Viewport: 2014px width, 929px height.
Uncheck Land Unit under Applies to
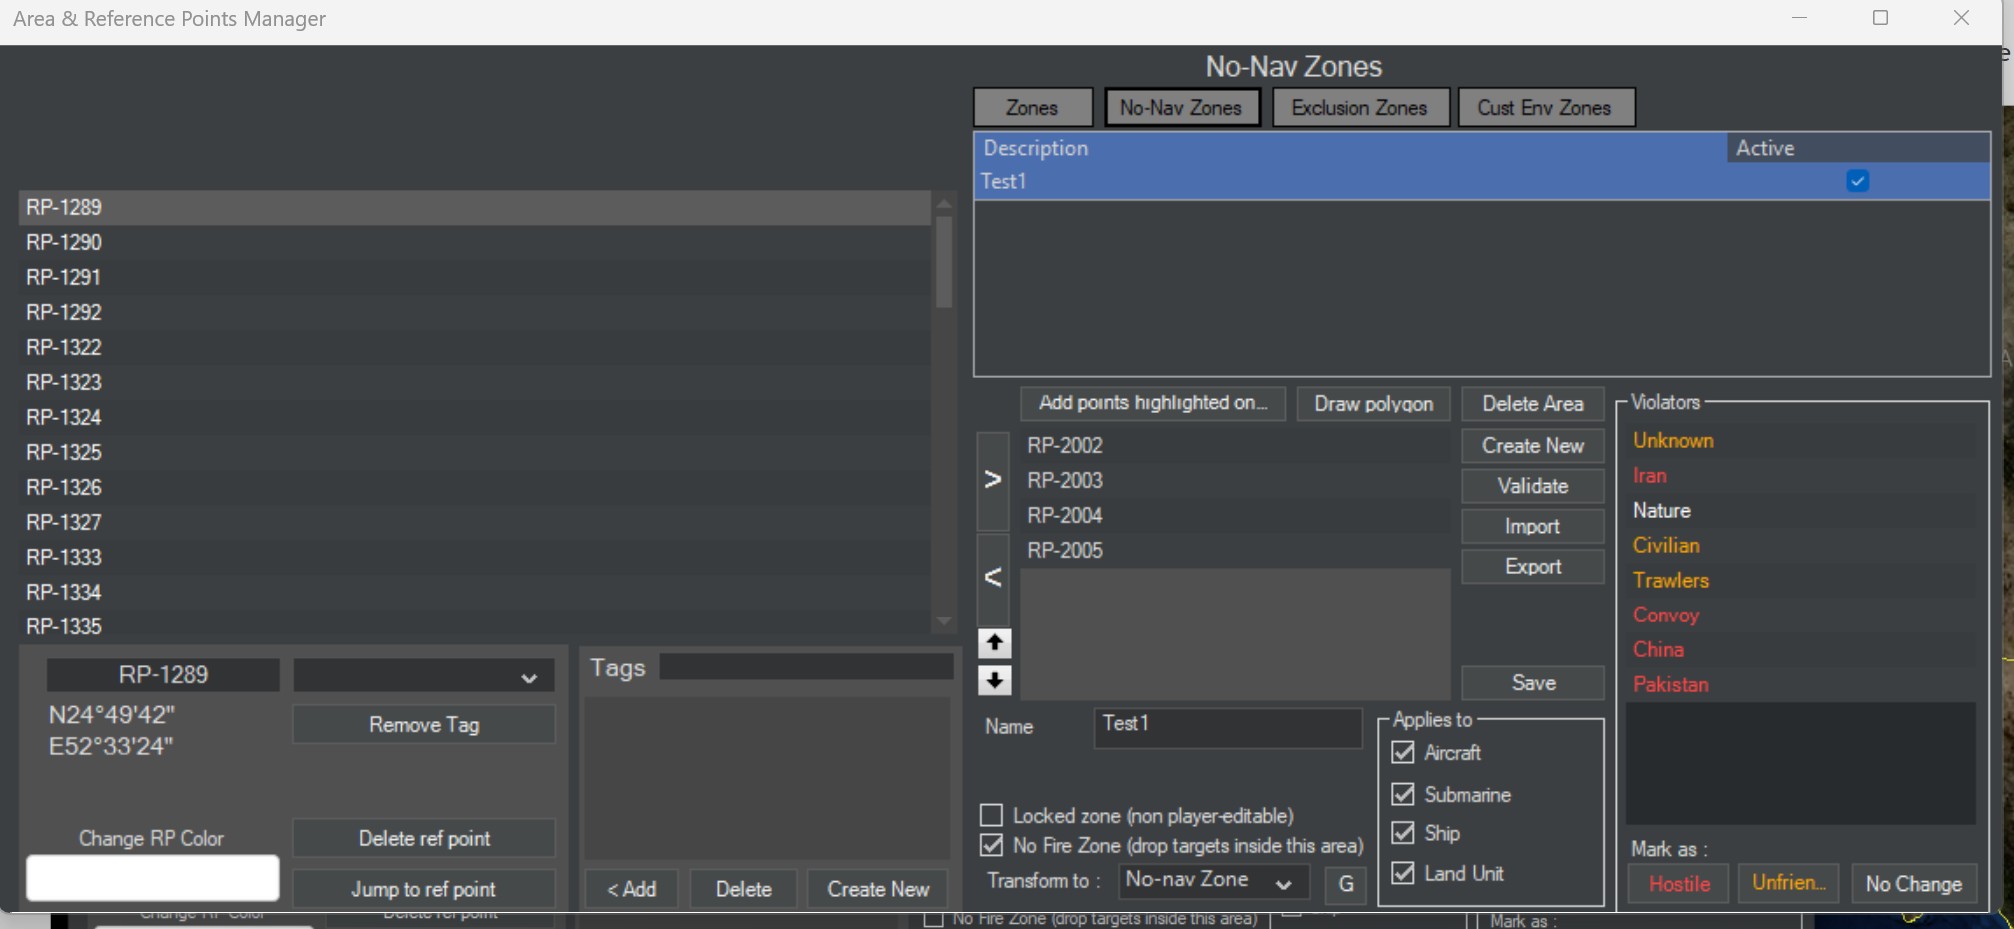[1403, 873]
